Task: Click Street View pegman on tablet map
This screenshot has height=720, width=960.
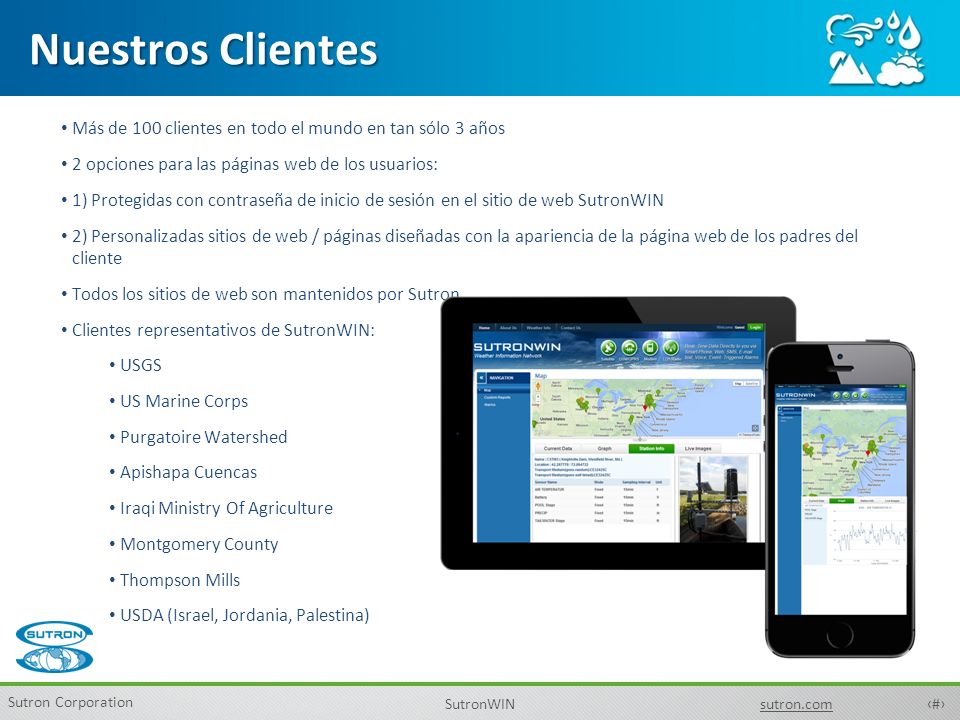Action: [x=538, y=386]
